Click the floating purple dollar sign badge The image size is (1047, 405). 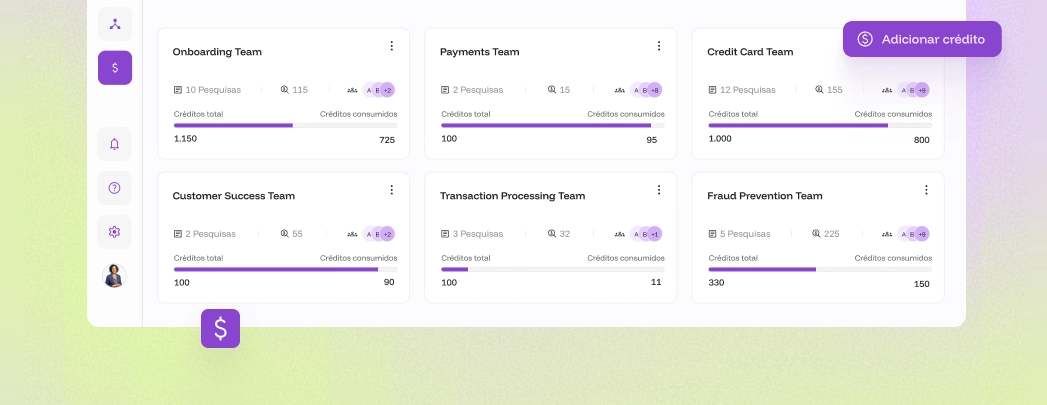220,328
